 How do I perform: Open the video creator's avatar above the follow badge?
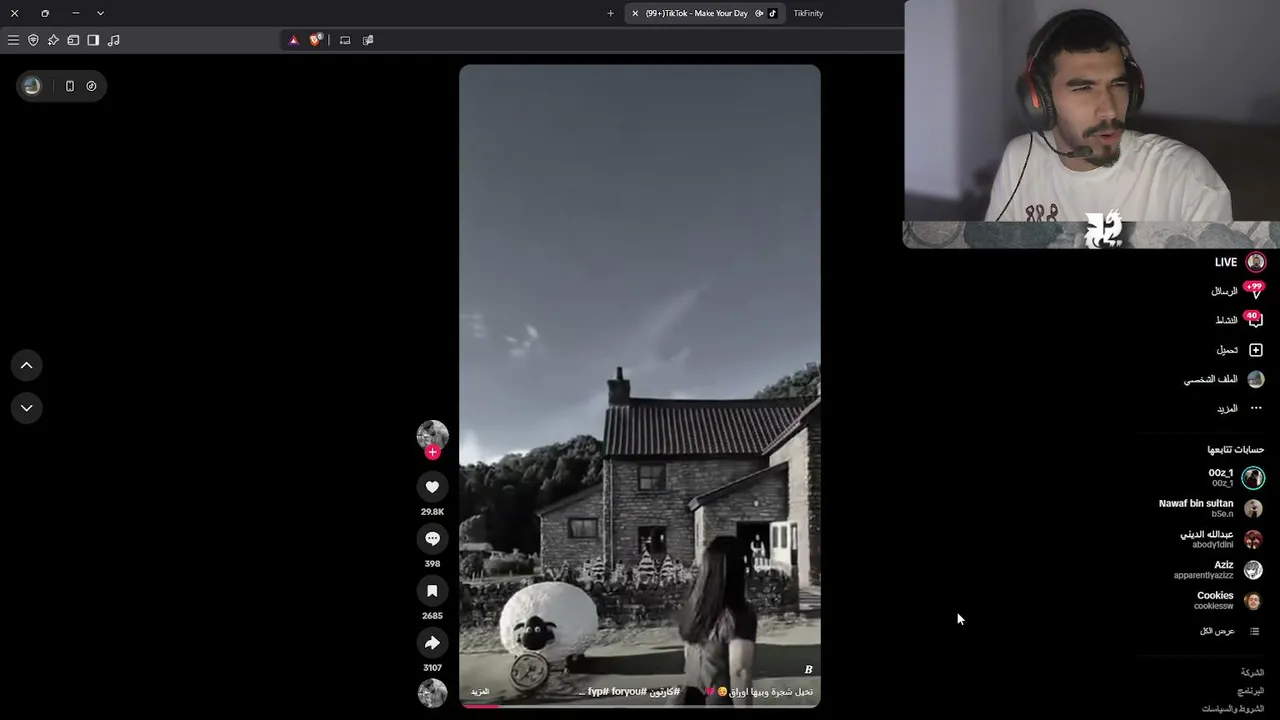432,435
